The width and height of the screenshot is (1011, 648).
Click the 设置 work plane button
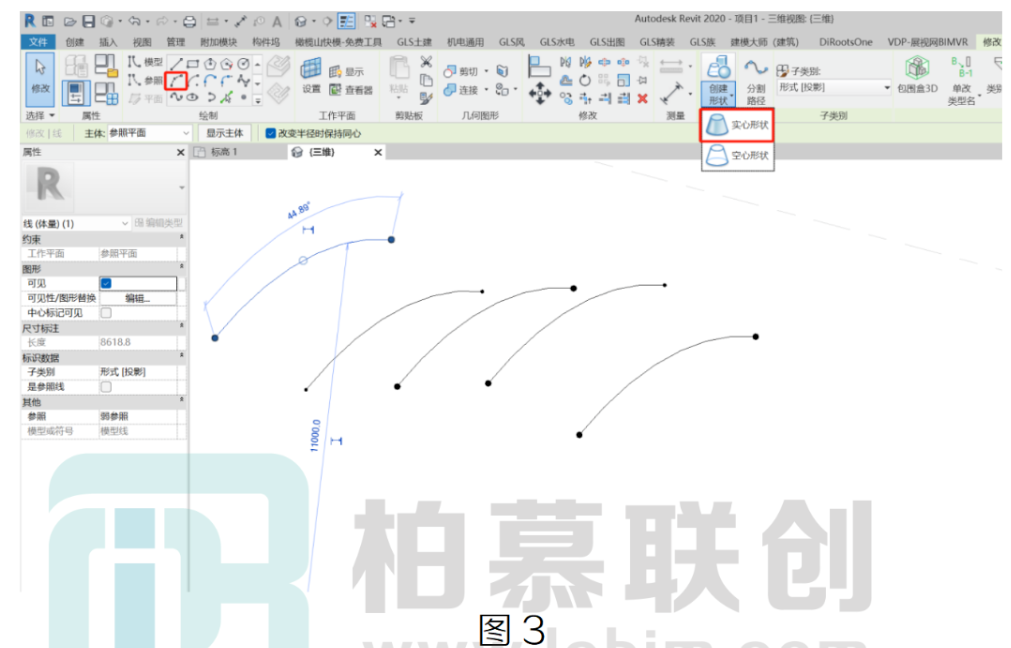tap(311, 75)
